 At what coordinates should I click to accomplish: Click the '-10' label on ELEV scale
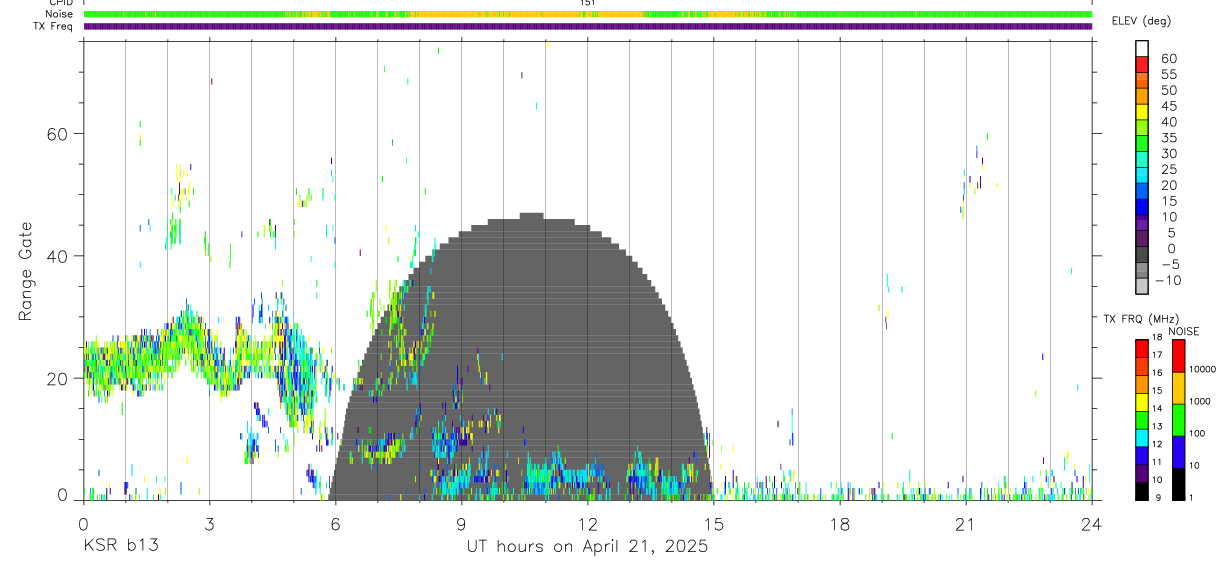tap(1167, 280)
